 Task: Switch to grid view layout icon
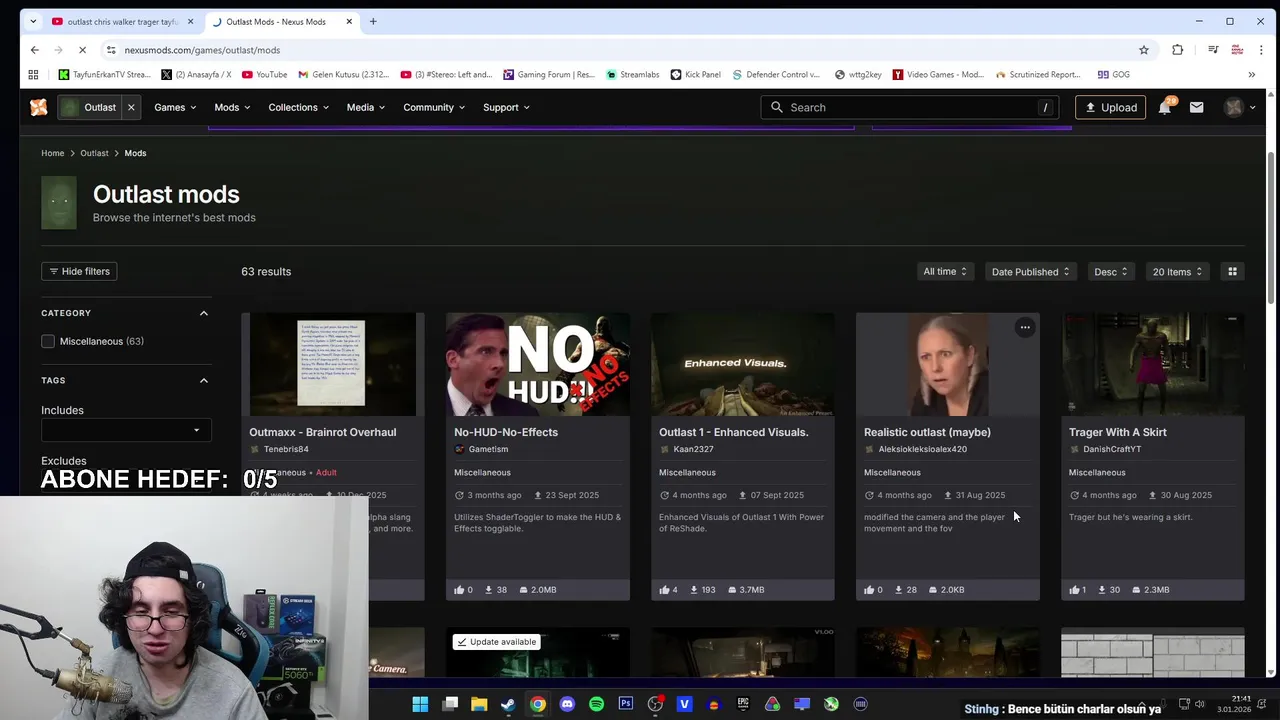coord(1232,272)
